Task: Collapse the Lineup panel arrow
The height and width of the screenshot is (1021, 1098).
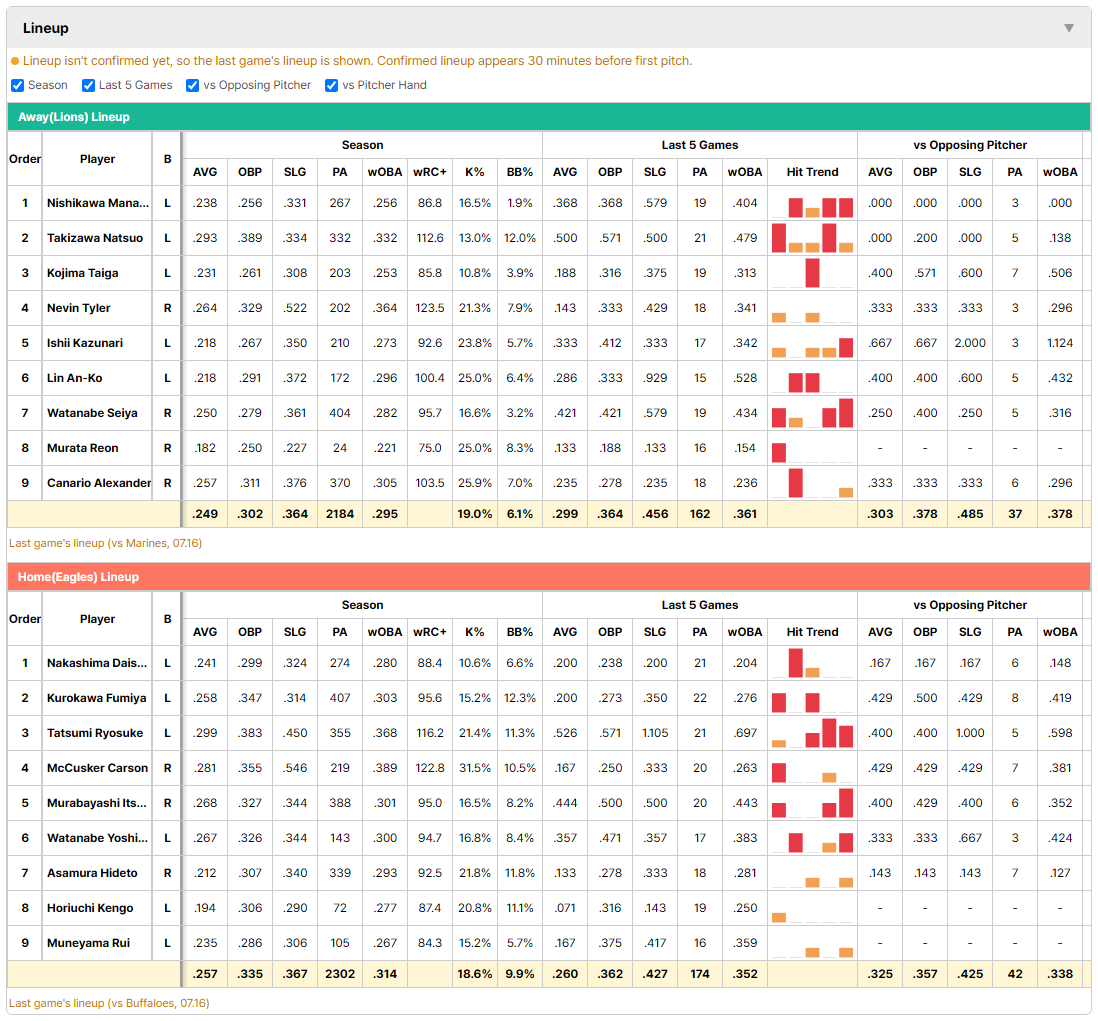Action: point(1069,28)
